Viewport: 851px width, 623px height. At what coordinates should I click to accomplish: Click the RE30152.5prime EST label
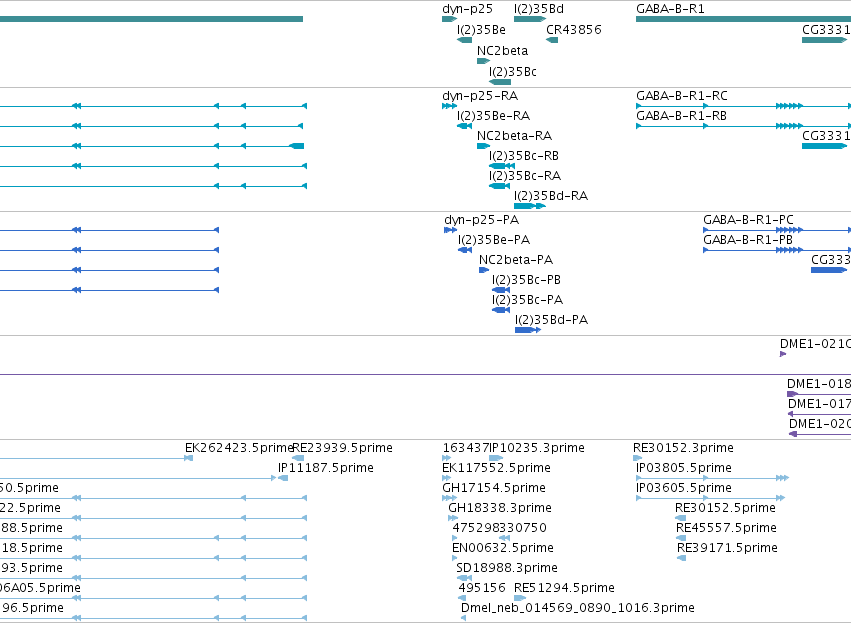725,508
